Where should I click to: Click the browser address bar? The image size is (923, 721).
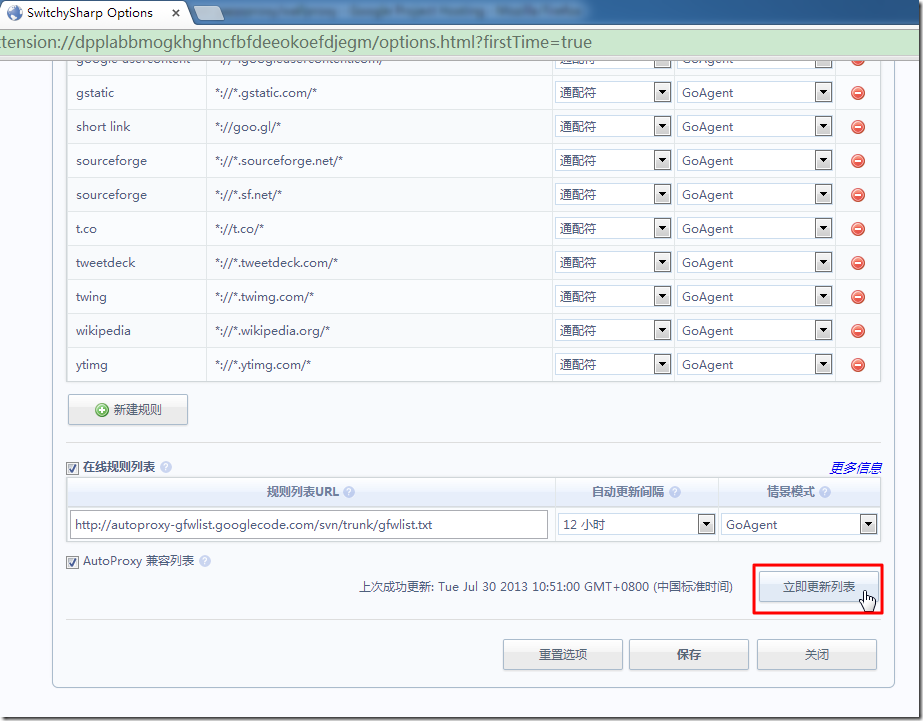pyautogui.click(x=459, y=42)
